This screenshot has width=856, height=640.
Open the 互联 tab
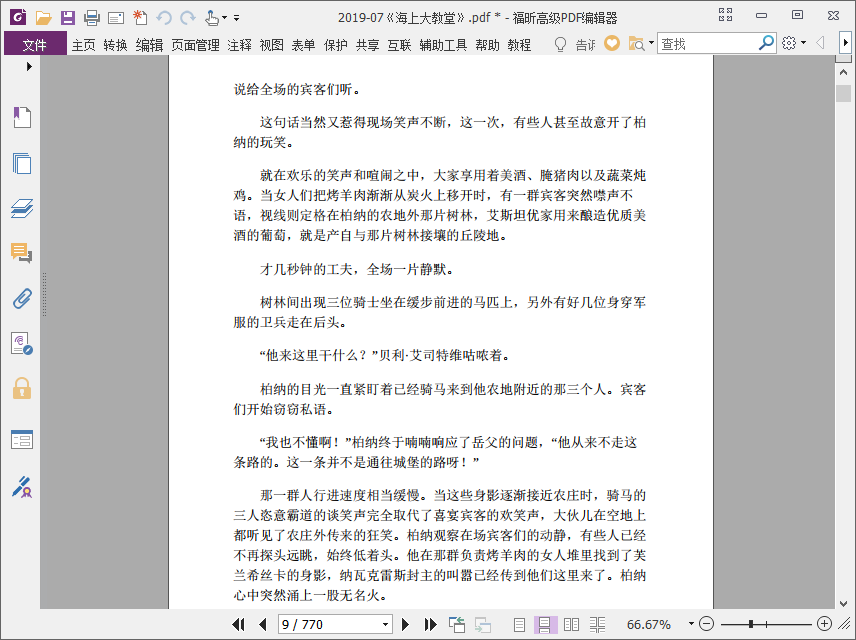point(399,45)
